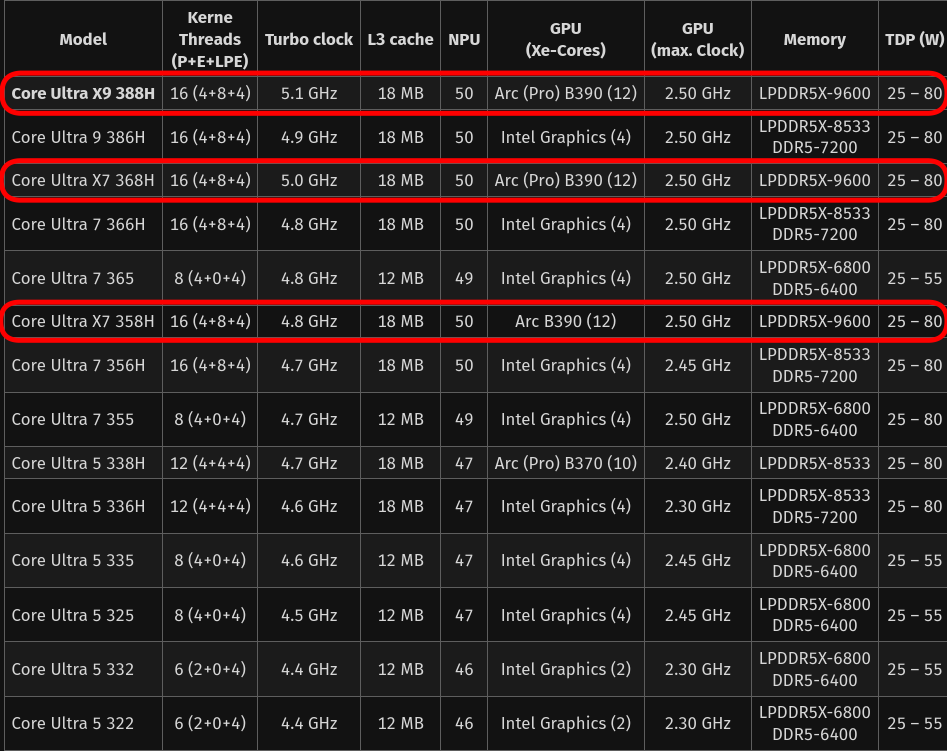Select the Core Ultra 7 366H model cell

tap(79, 224)
